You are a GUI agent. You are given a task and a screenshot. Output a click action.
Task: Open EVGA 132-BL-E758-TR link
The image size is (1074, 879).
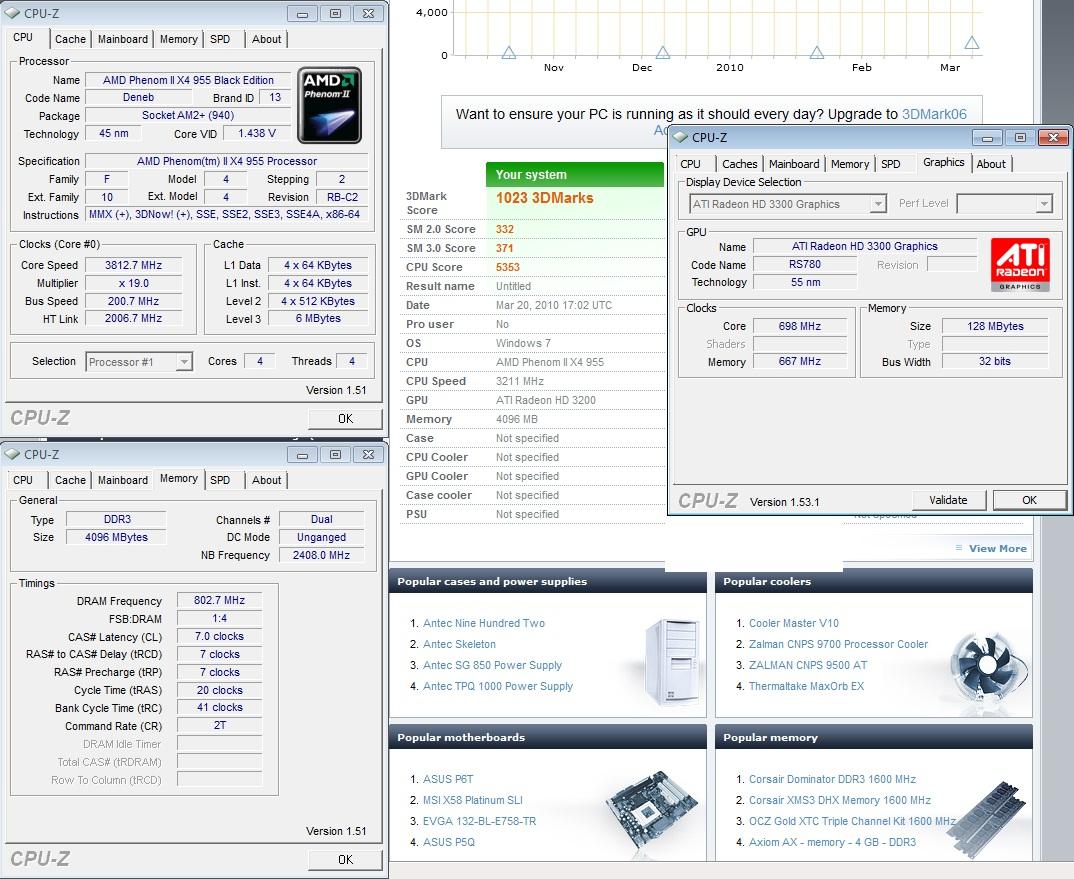pos(479,821)
